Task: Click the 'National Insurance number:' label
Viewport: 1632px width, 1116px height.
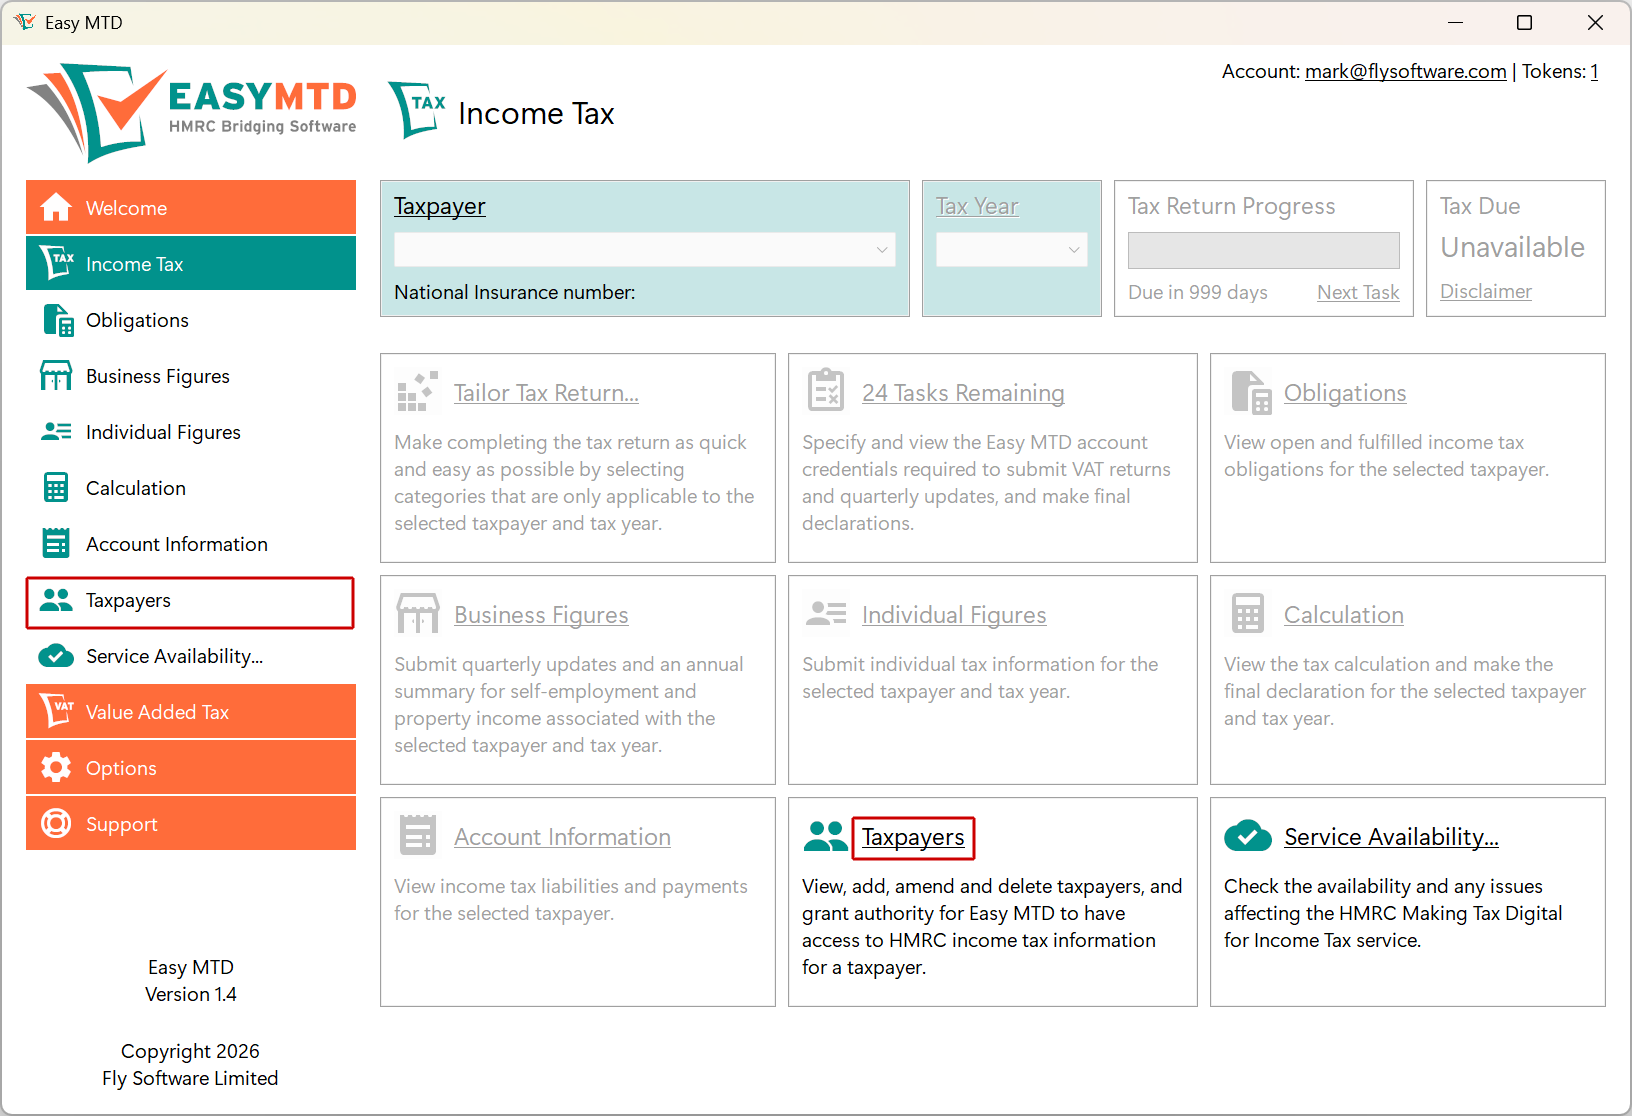Action: click(515, 292)
